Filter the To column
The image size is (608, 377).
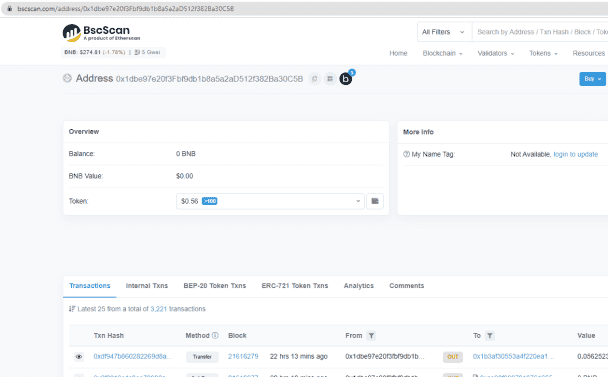click(490, 335)
